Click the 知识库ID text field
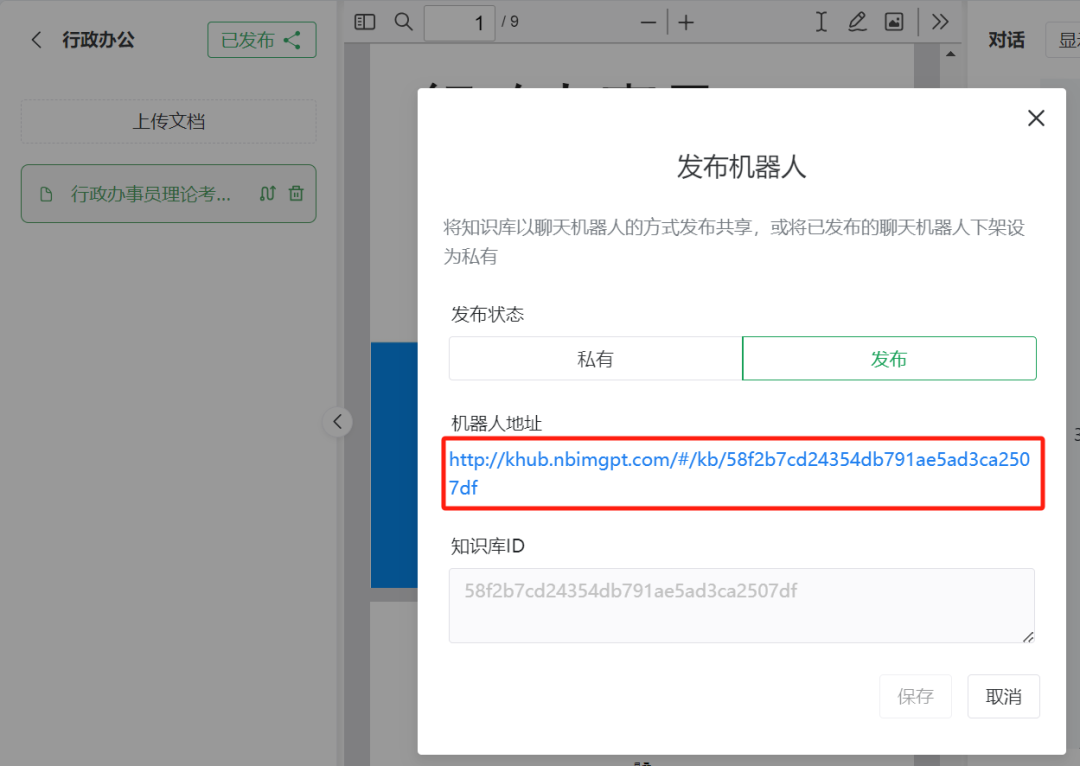This screenshot has width=1080, height=766. click(x=742, y=605)
